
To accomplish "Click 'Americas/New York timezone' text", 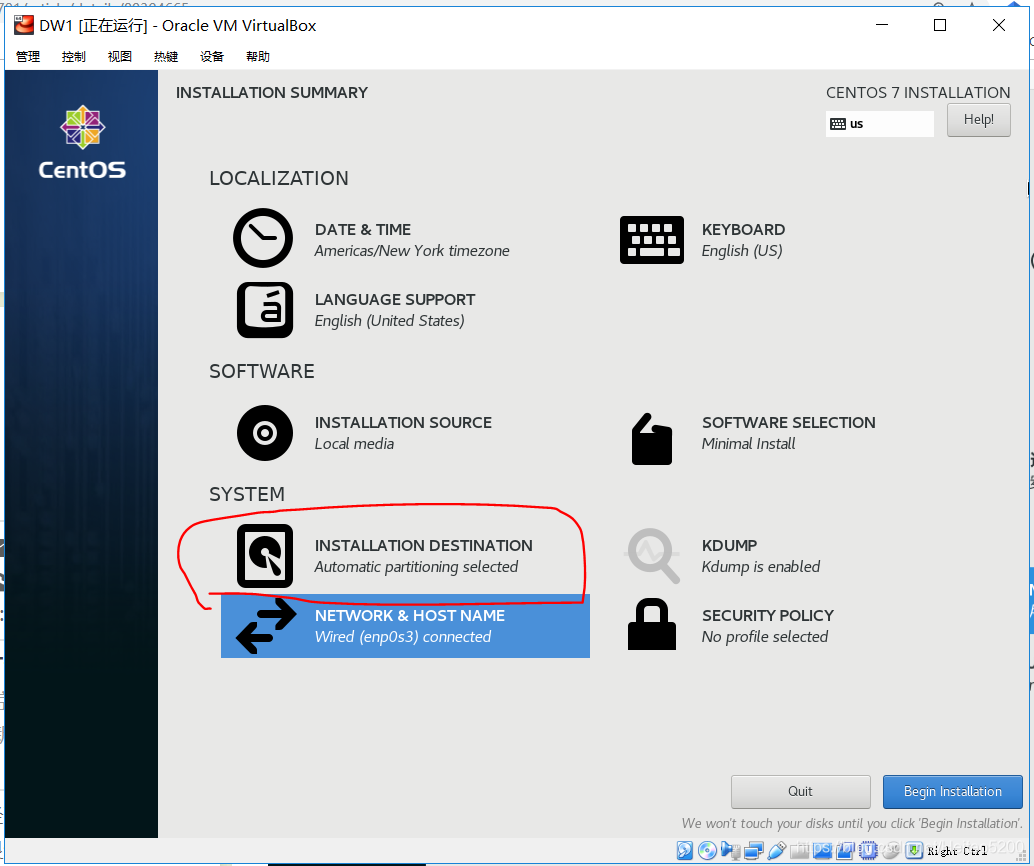I will pos(412,251).
